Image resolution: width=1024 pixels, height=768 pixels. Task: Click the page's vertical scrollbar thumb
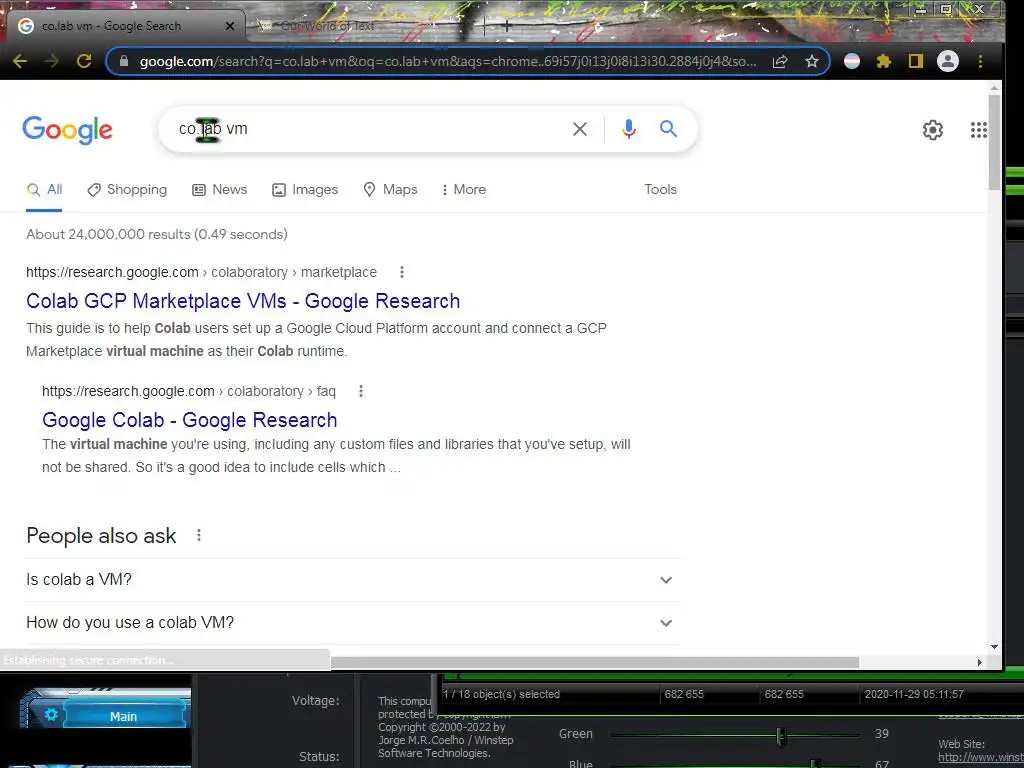click(x=994, y=142)
